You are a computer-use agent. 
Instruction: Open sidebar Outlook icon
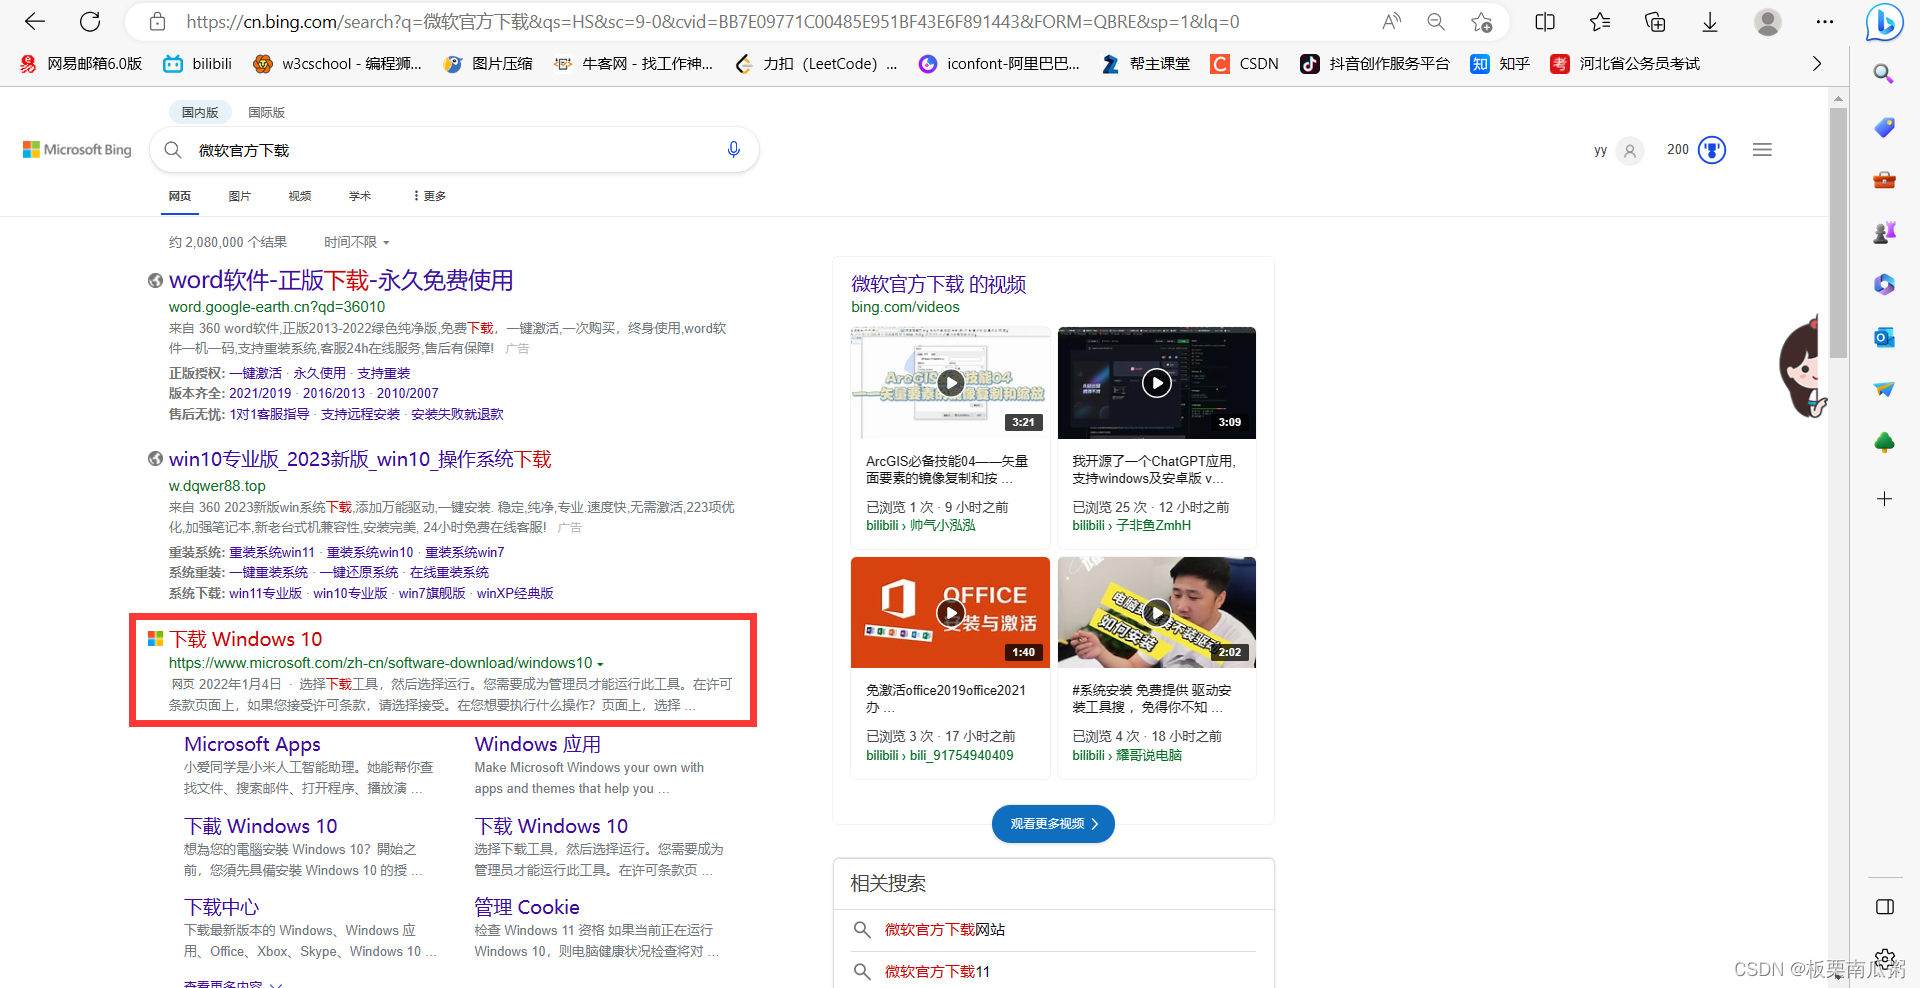pyautogui.click(x=1884, y=337)
